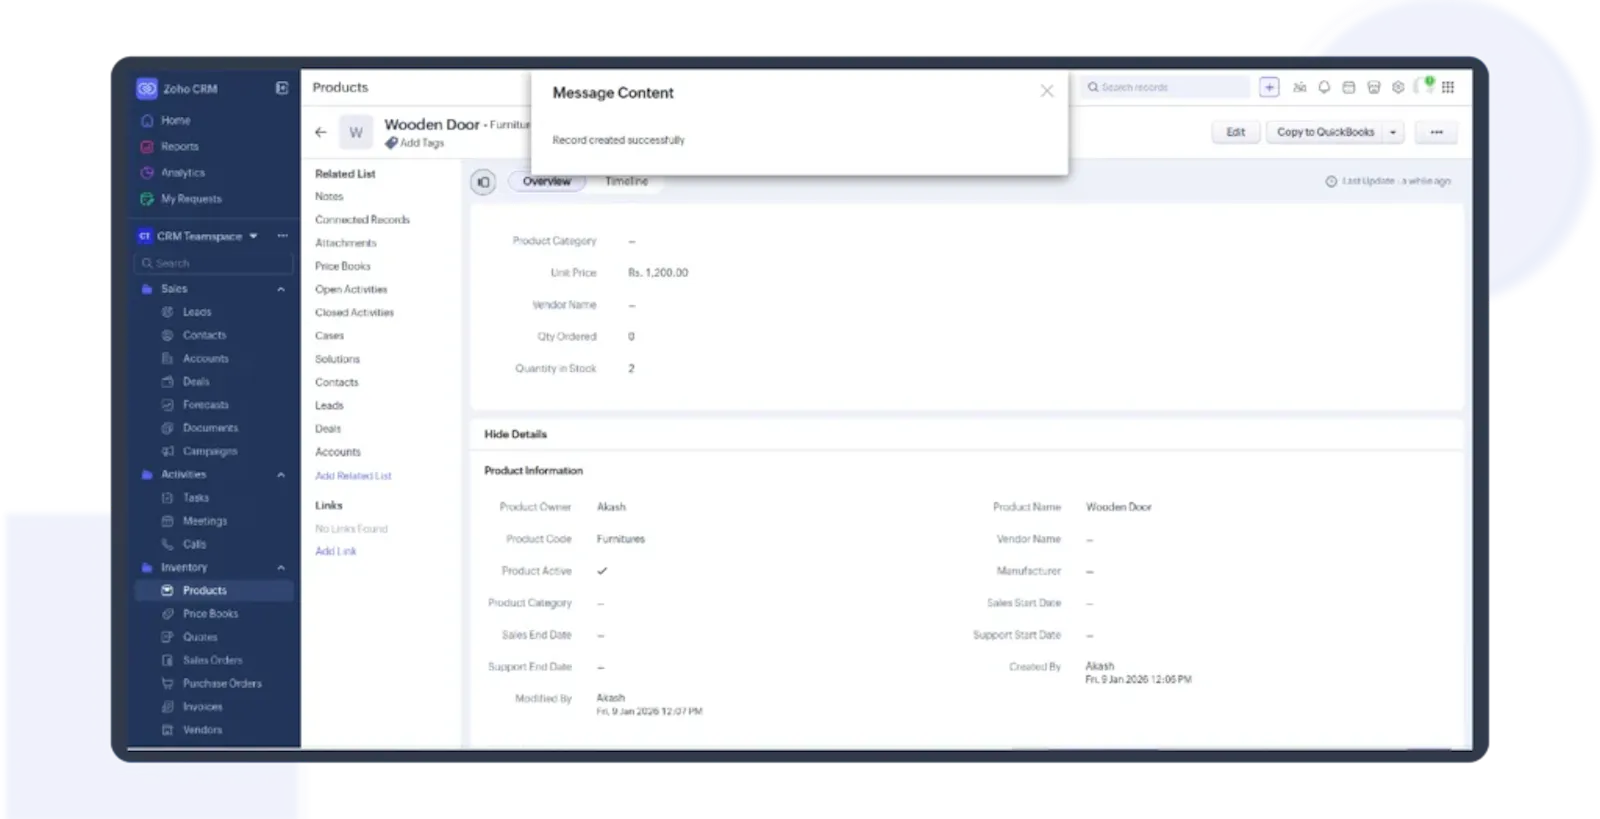Image resolution: width=1600 pixels, height=819 pixels.
Task: Click the Analytics icon in sidebar
Action: click(147, 172)
